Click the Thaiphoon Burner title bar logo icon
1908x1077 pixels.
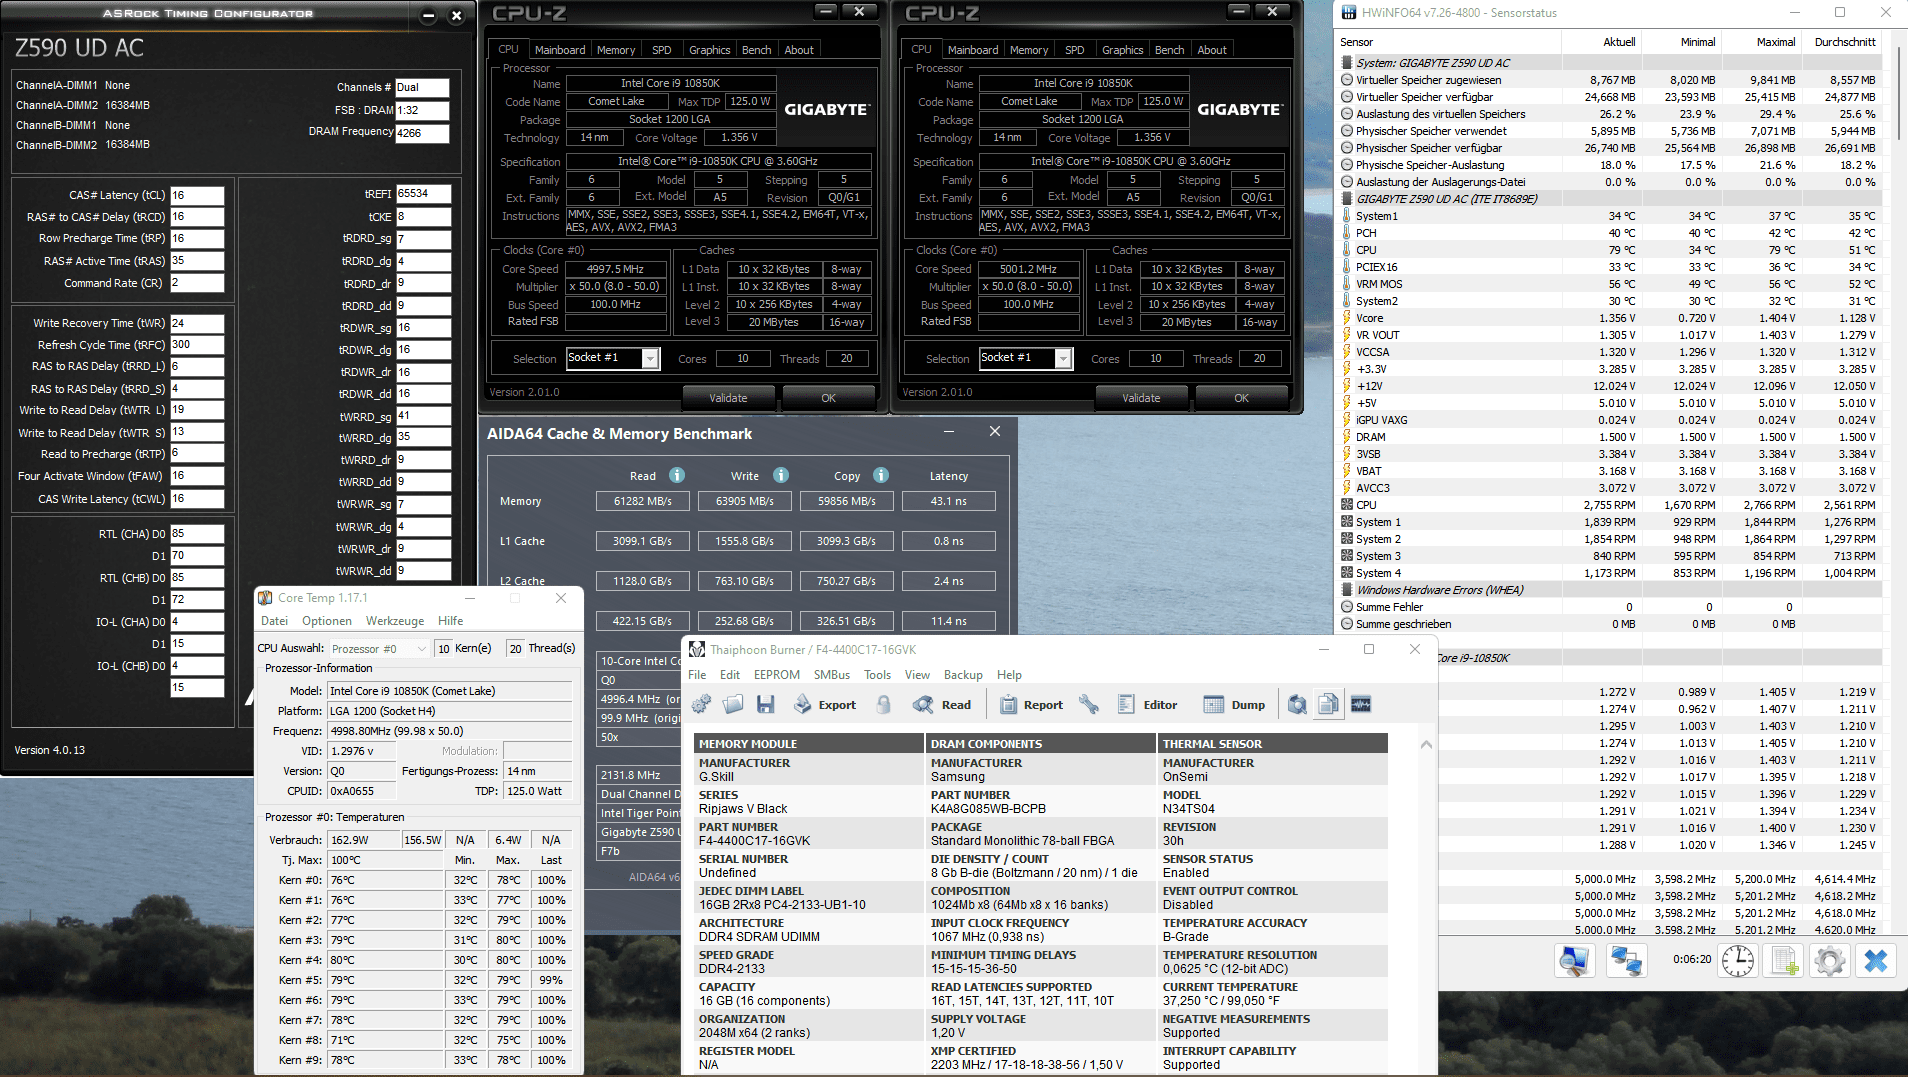[x=697, y=649]
